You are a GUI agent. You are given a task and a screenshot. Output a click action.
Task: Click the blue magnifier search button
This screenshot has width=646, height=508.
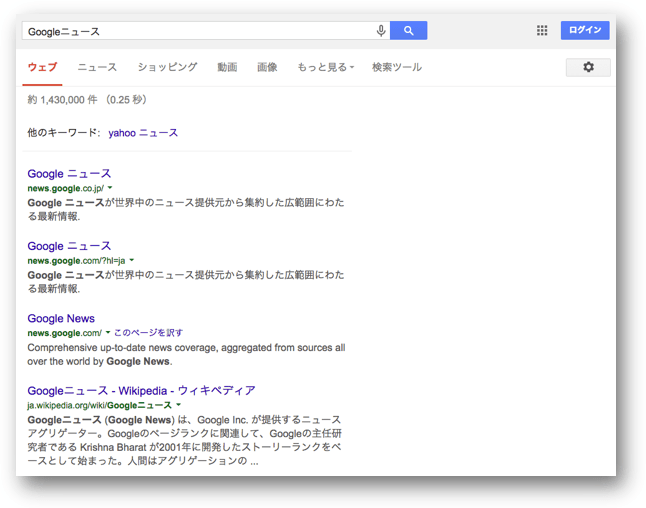click(408, 30)
